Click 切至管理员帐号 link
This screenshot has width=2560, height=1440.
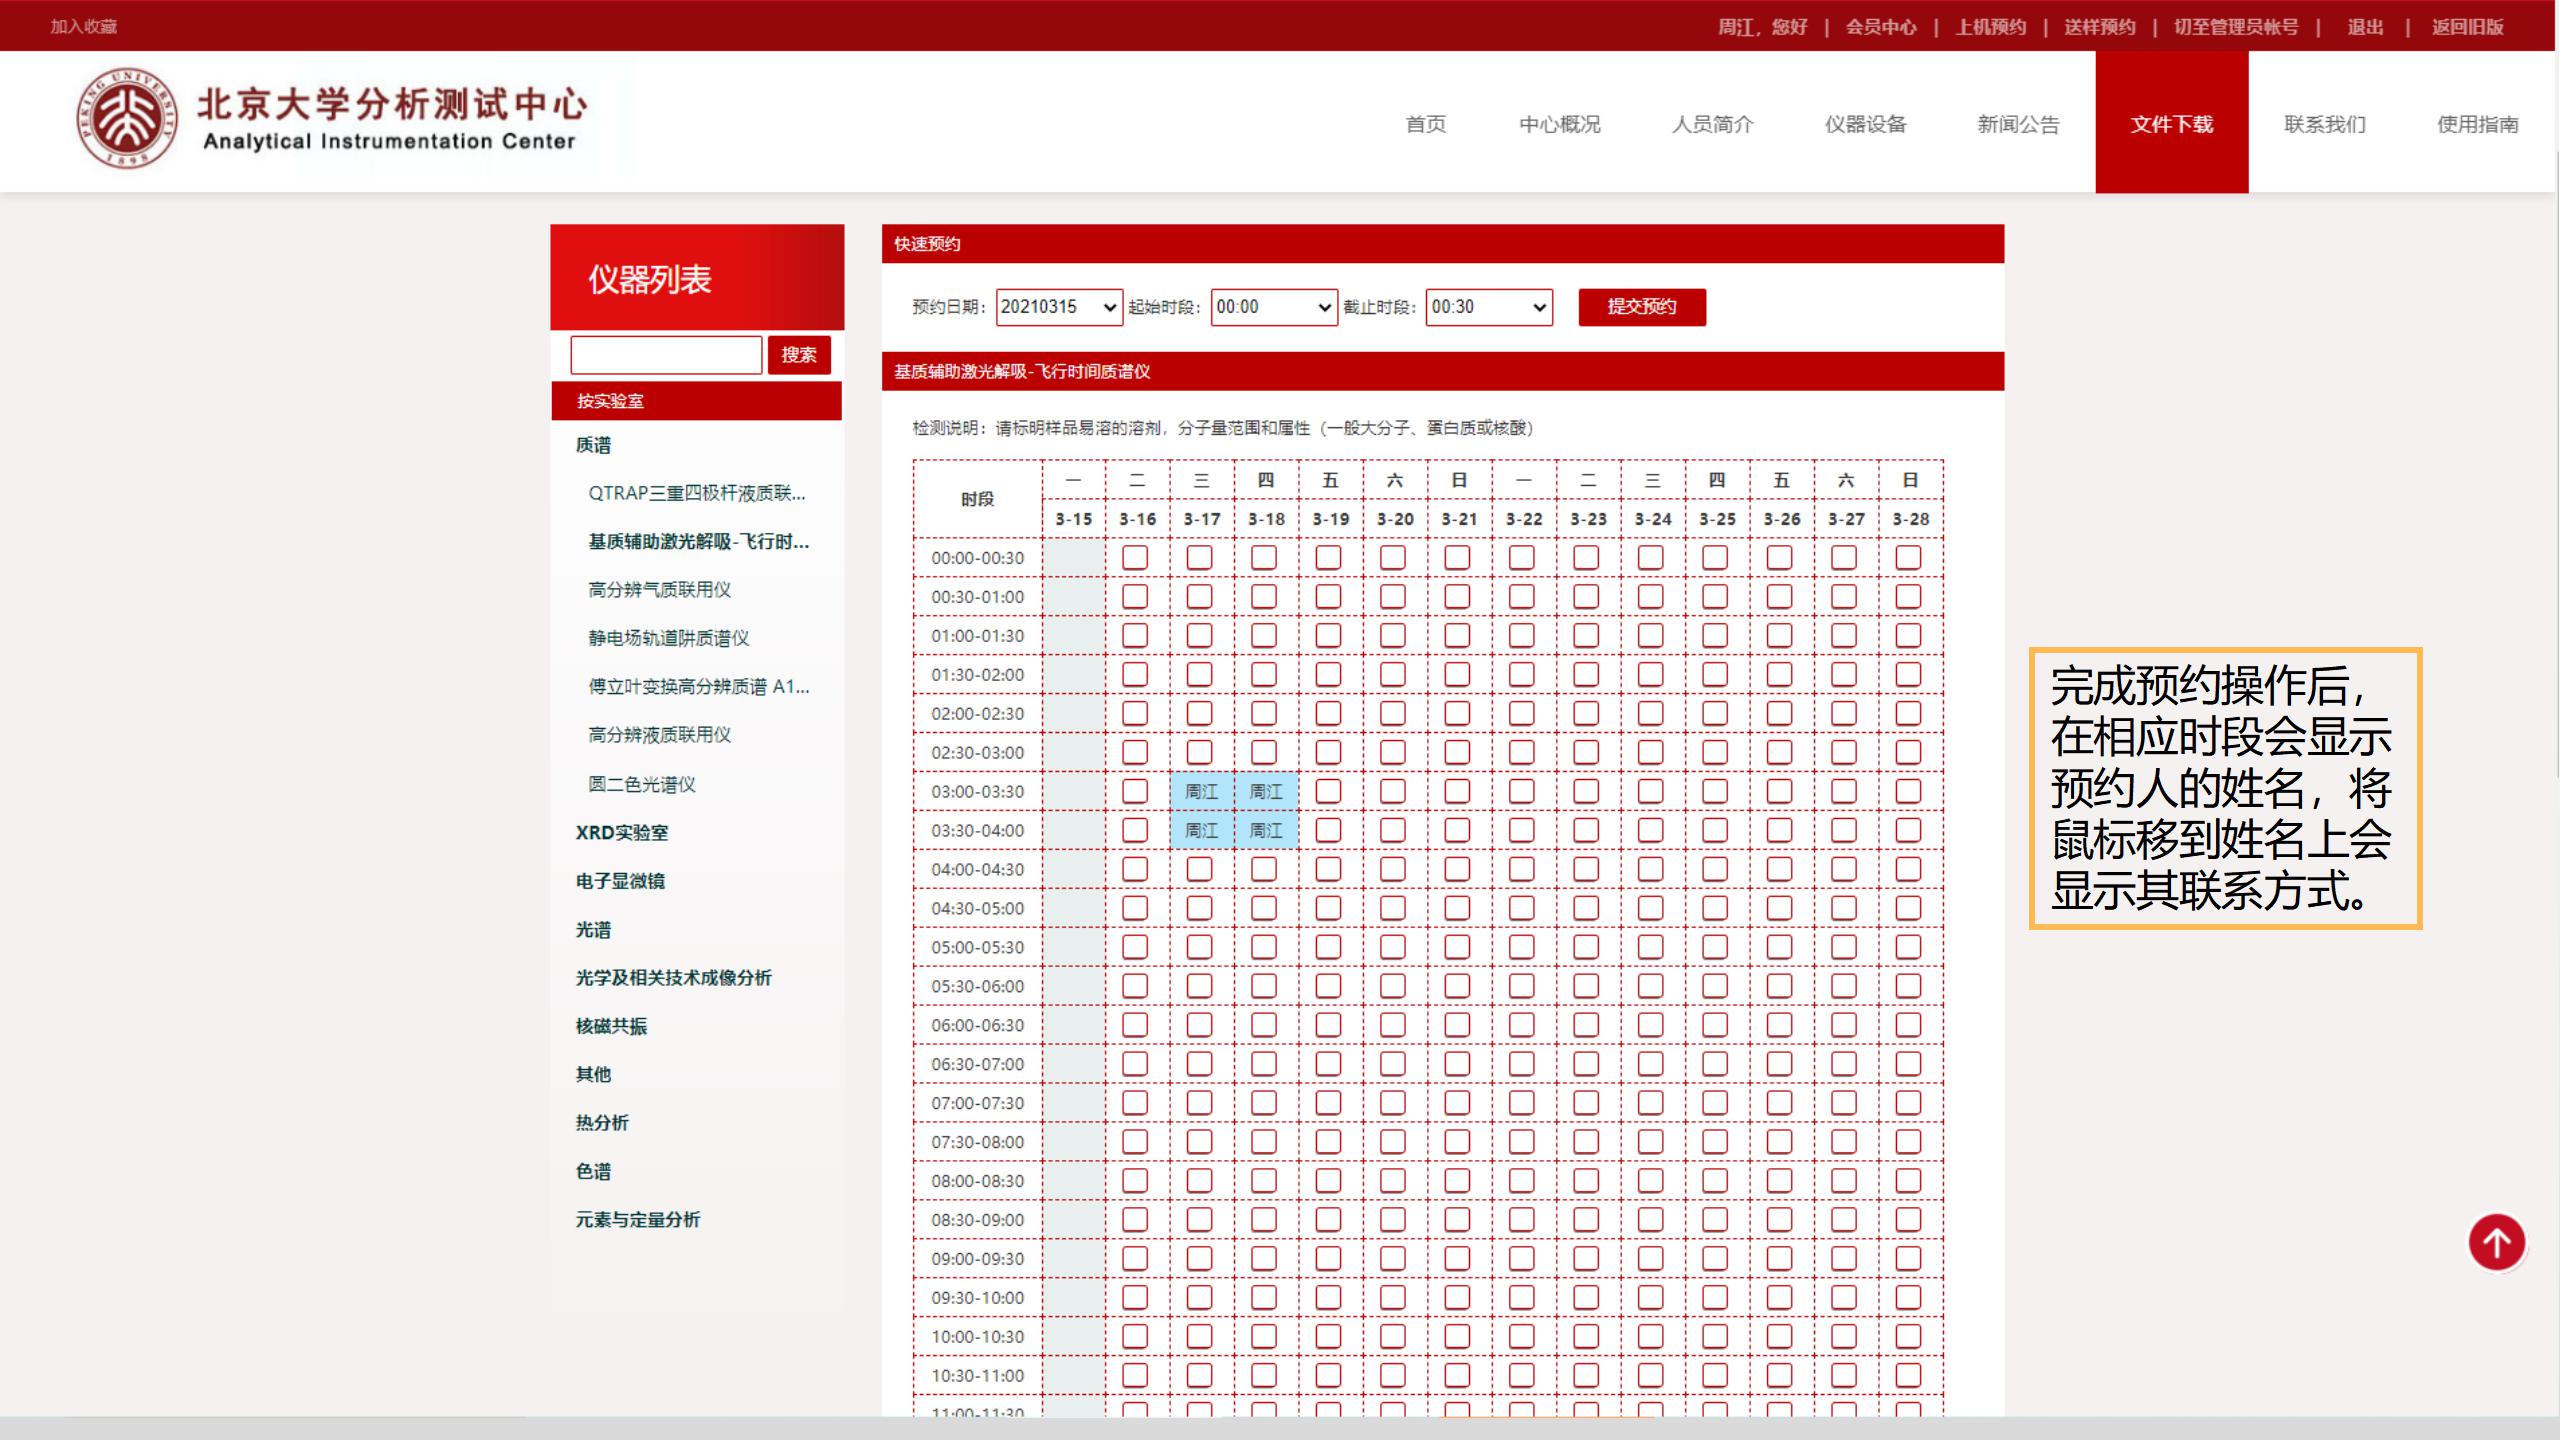2236,27
